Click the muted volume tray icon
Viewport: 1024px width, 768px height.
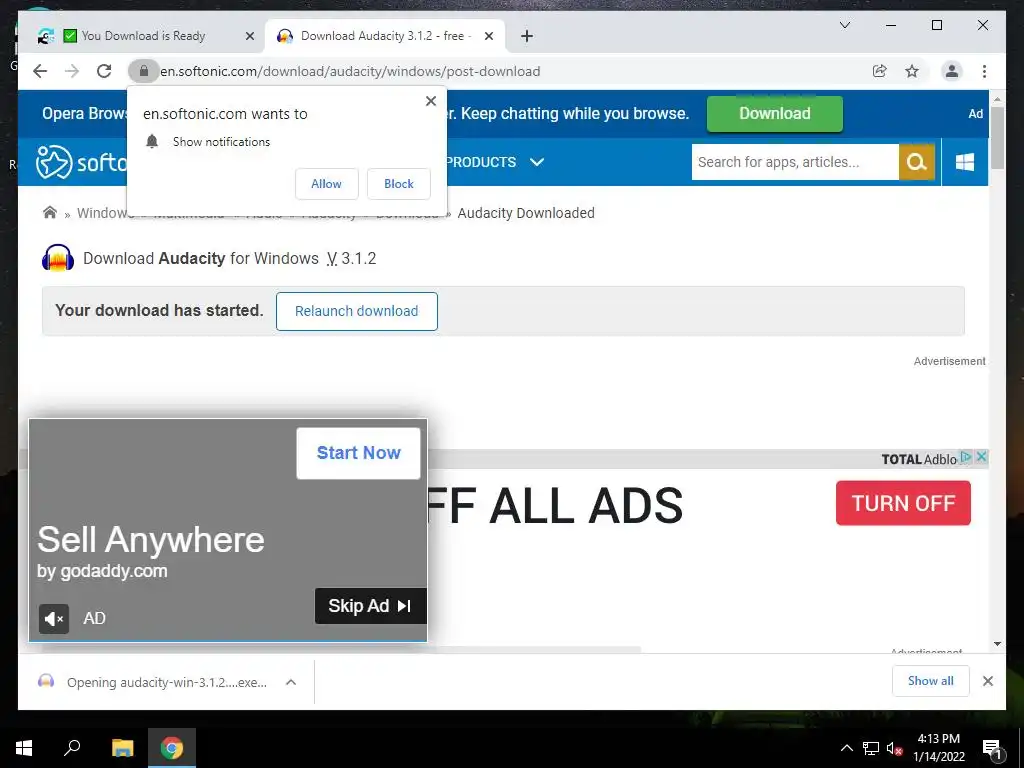(x=894, y=748)
